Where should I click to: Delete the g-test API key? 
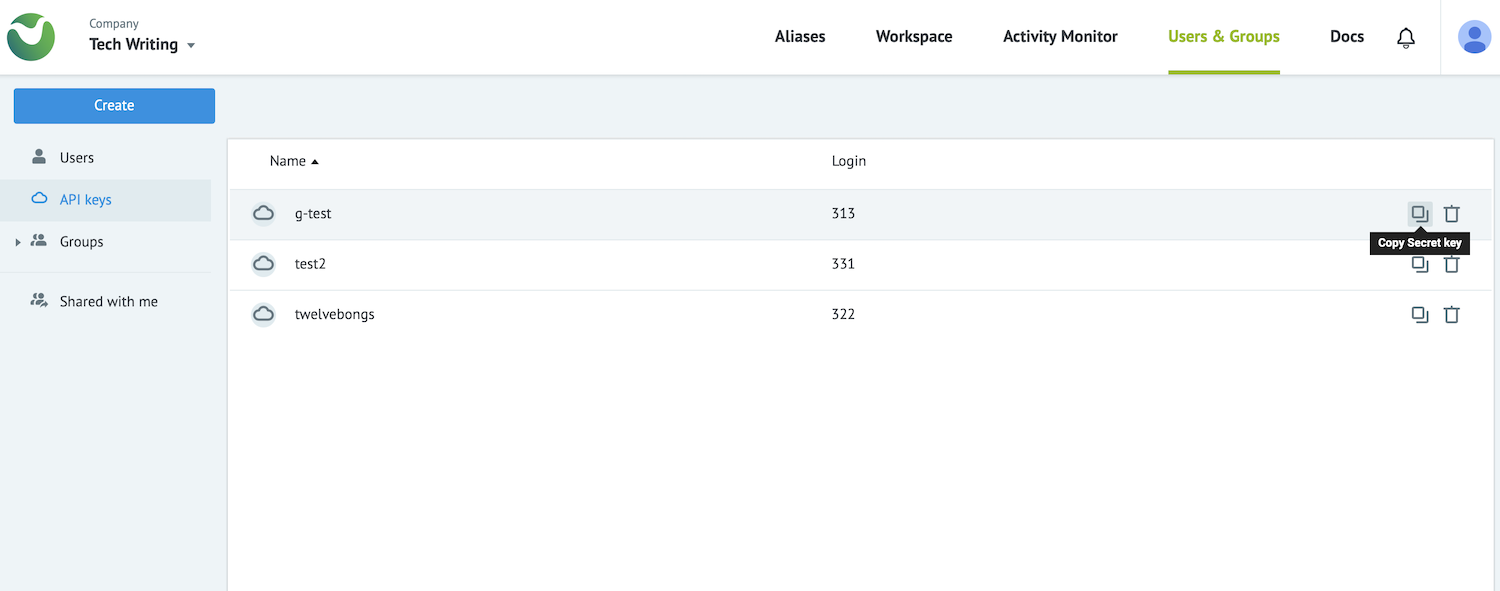tap(1452, 213)
